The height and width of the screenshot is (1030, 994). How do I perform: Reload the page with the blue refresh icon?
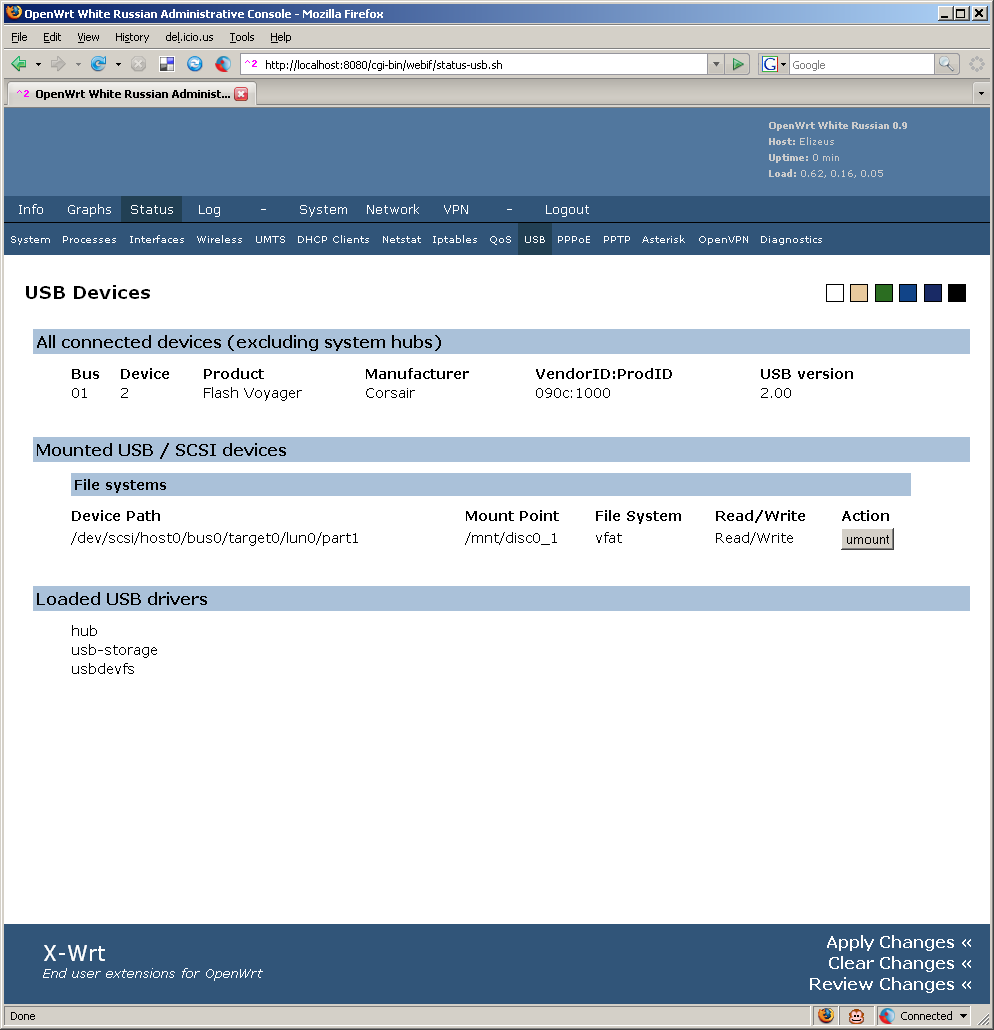(x=99, y=64)
